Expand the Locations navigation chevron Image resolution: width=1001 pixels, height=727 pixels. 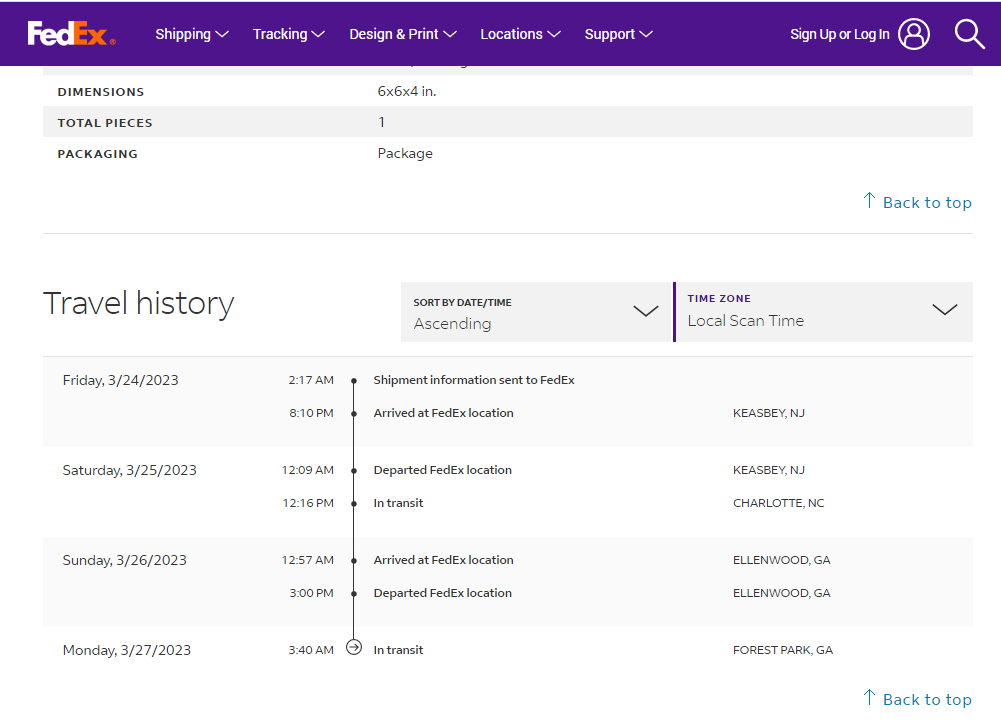(553, 34)
